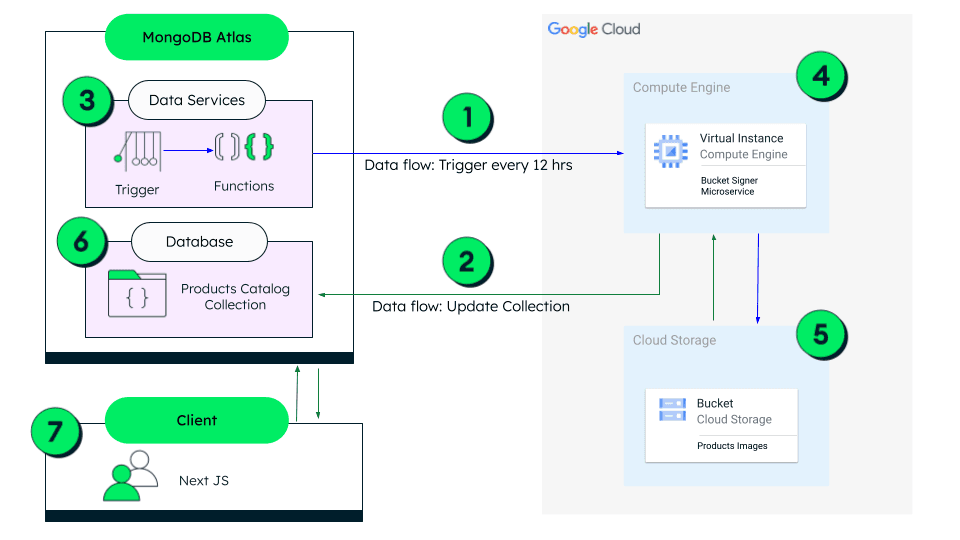
Task: Click the 'Data flow: Update Collection' text
Action: pyautogui.click(x=471, y=306)
